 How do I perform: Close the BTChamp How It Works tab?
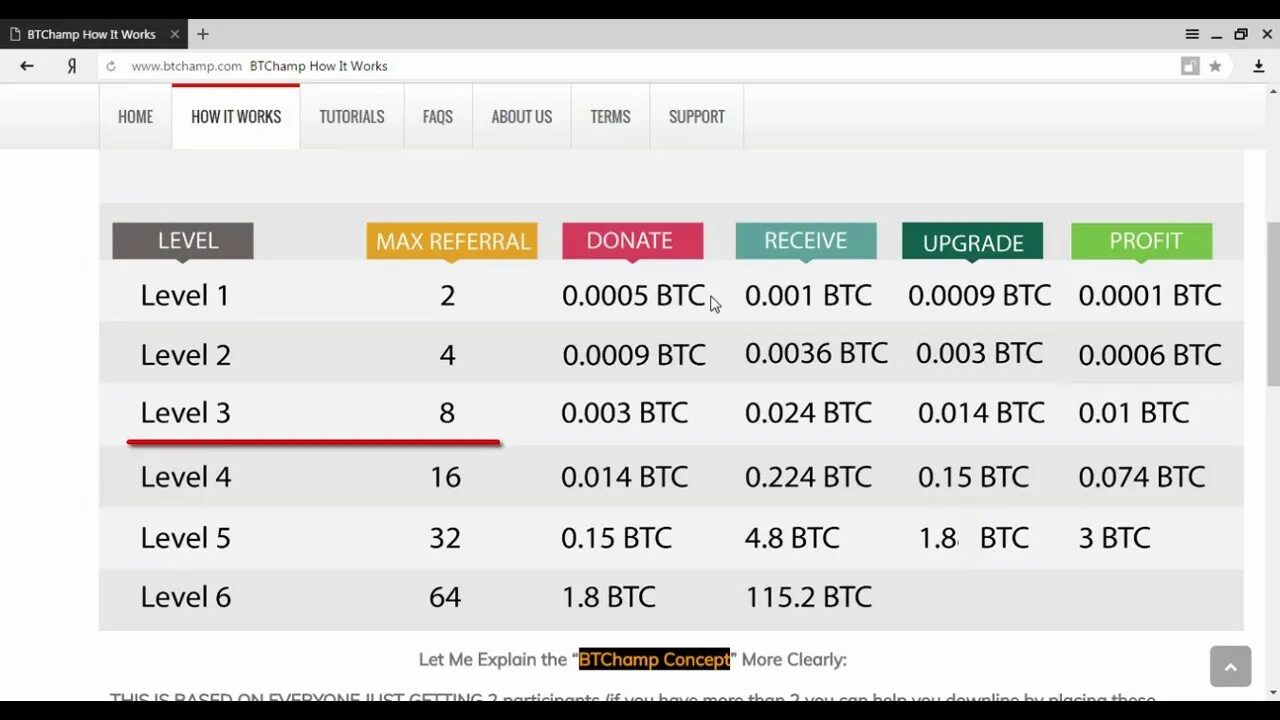(x=174, y=34)
